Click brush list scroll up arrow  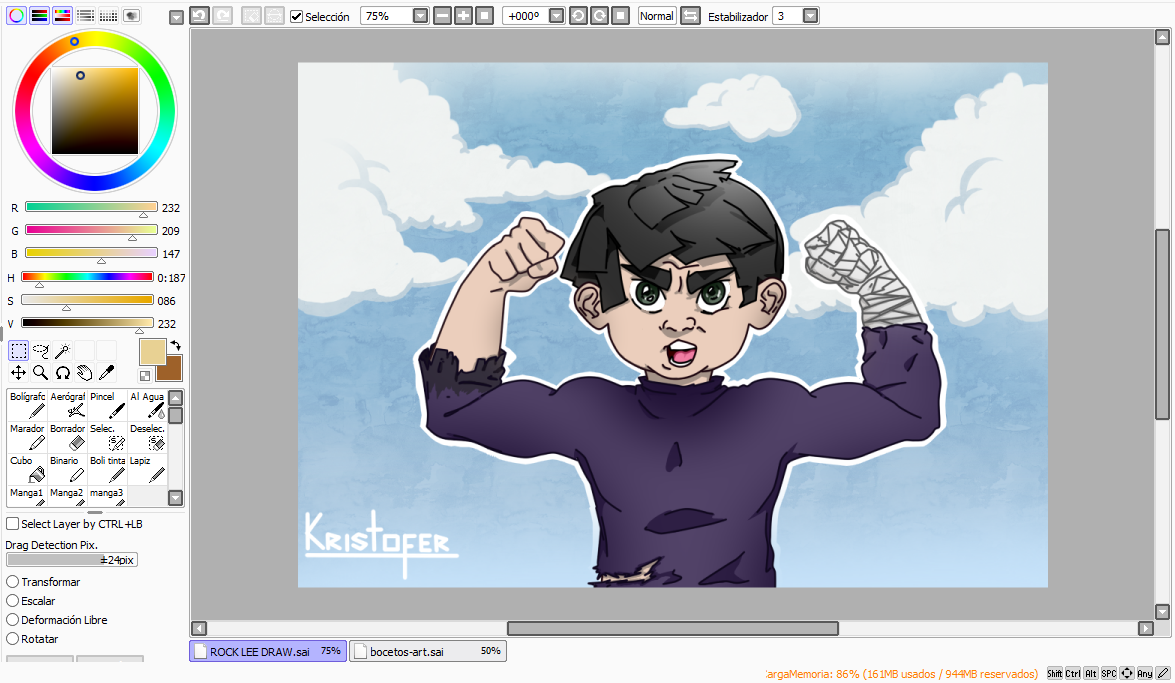click(175, 397)
